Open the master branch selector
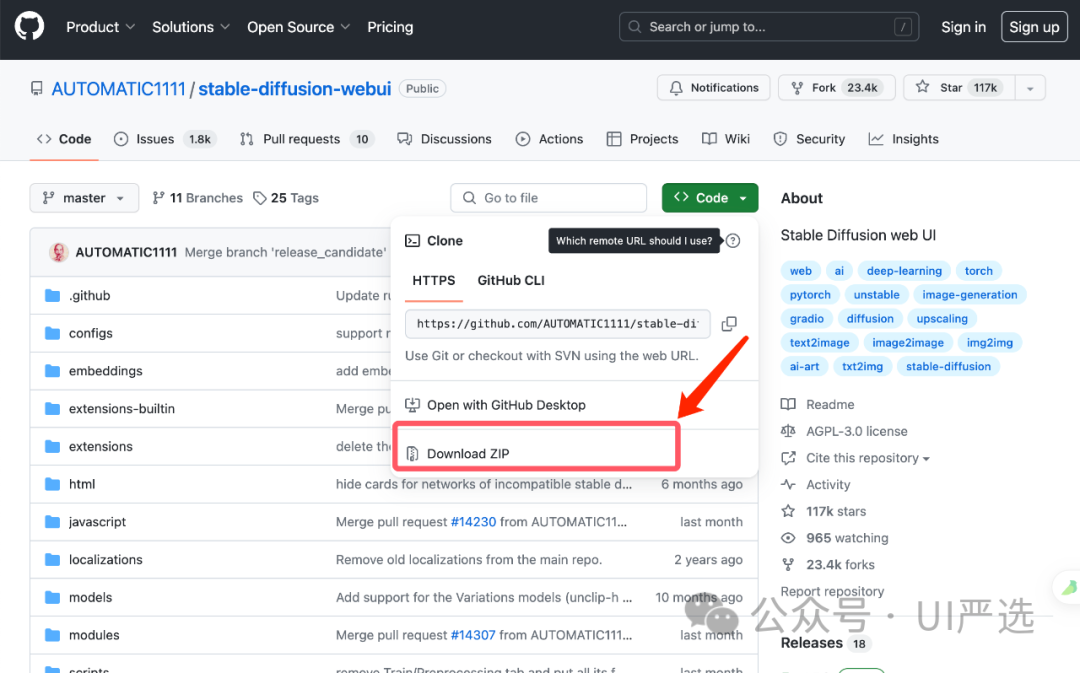The width and height of the screenshot is (1080, 673). tap(84, 198)
